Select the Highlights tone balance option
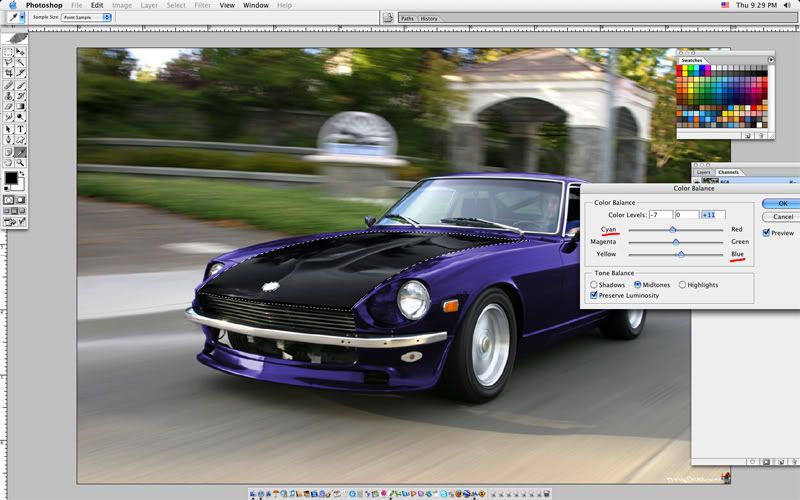 point(682,285)
